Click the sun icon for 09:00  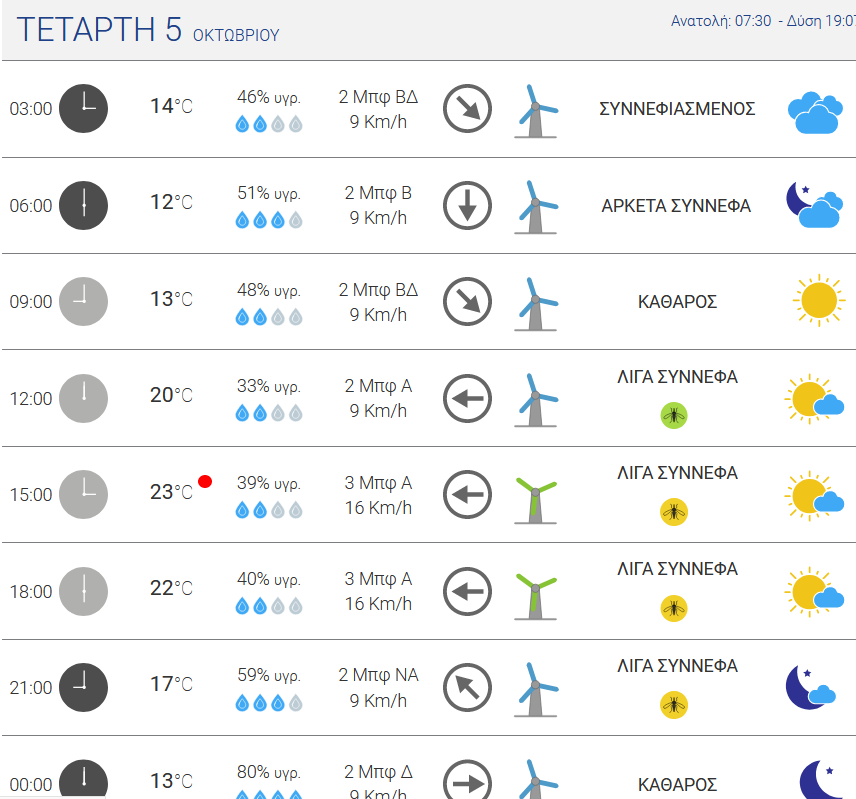(x=819, y=300)
